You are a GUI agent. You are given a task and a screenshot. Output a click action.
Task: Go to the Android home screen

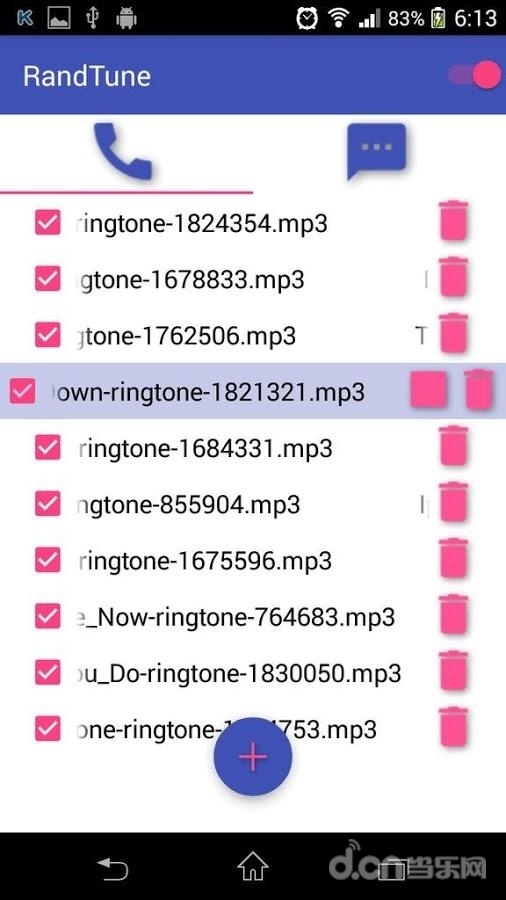[x=253, y=866]
